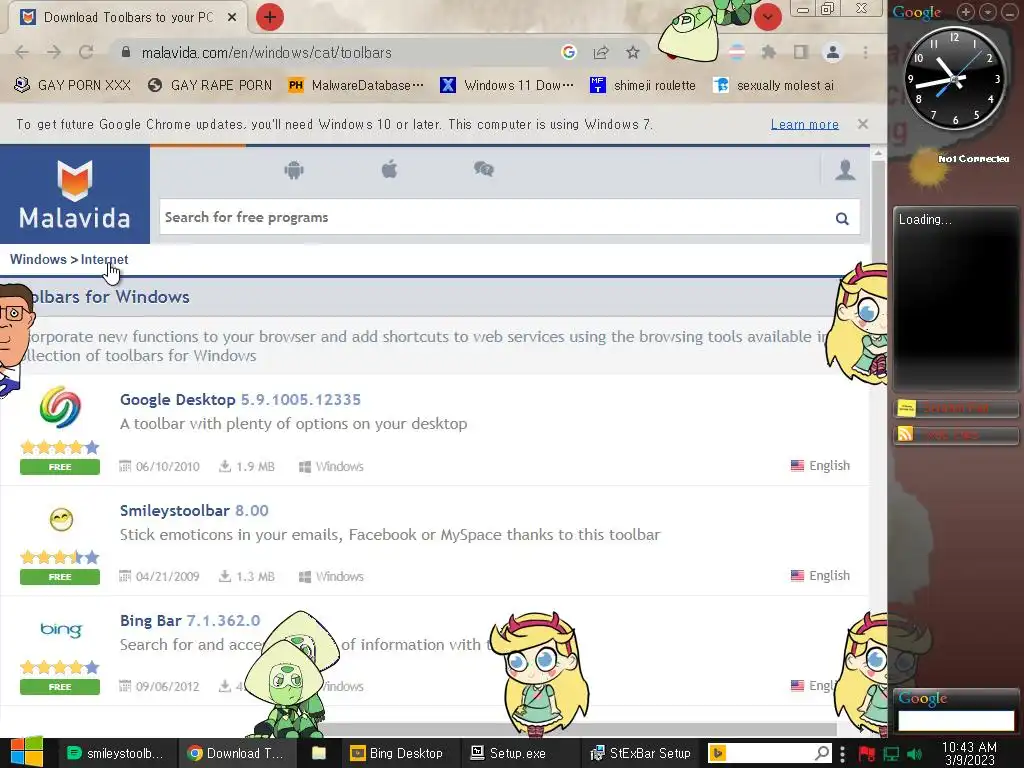Switch to StExBar Setup taskbar item
The height and width of the screenshot is (768, 1024).
pyautogui.click(x=640, y=753)
